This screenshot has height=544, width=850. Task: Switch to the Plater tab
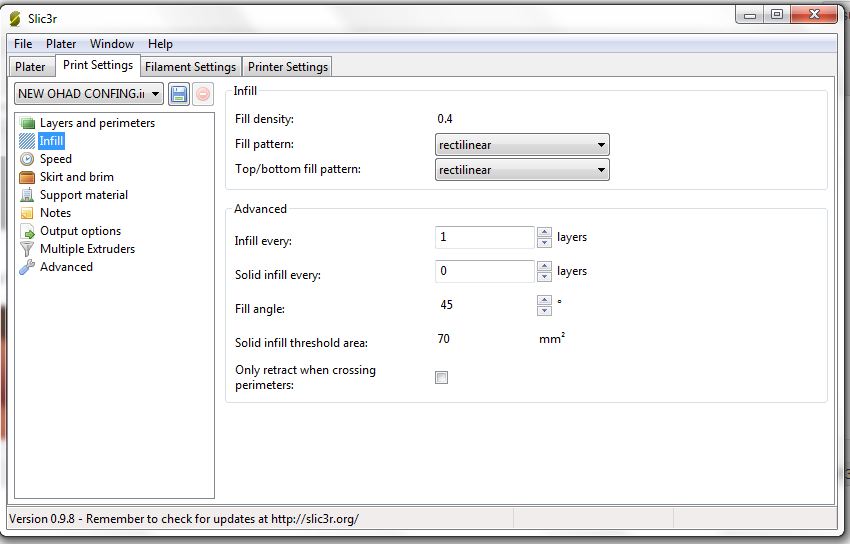[30, 67]
